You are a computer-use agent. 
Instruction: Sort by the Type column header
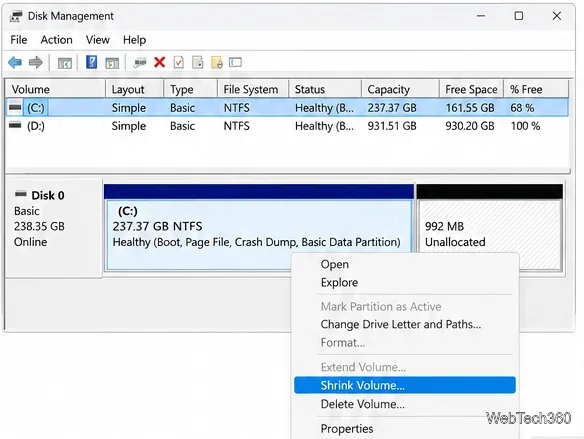(x=191, y=89)
